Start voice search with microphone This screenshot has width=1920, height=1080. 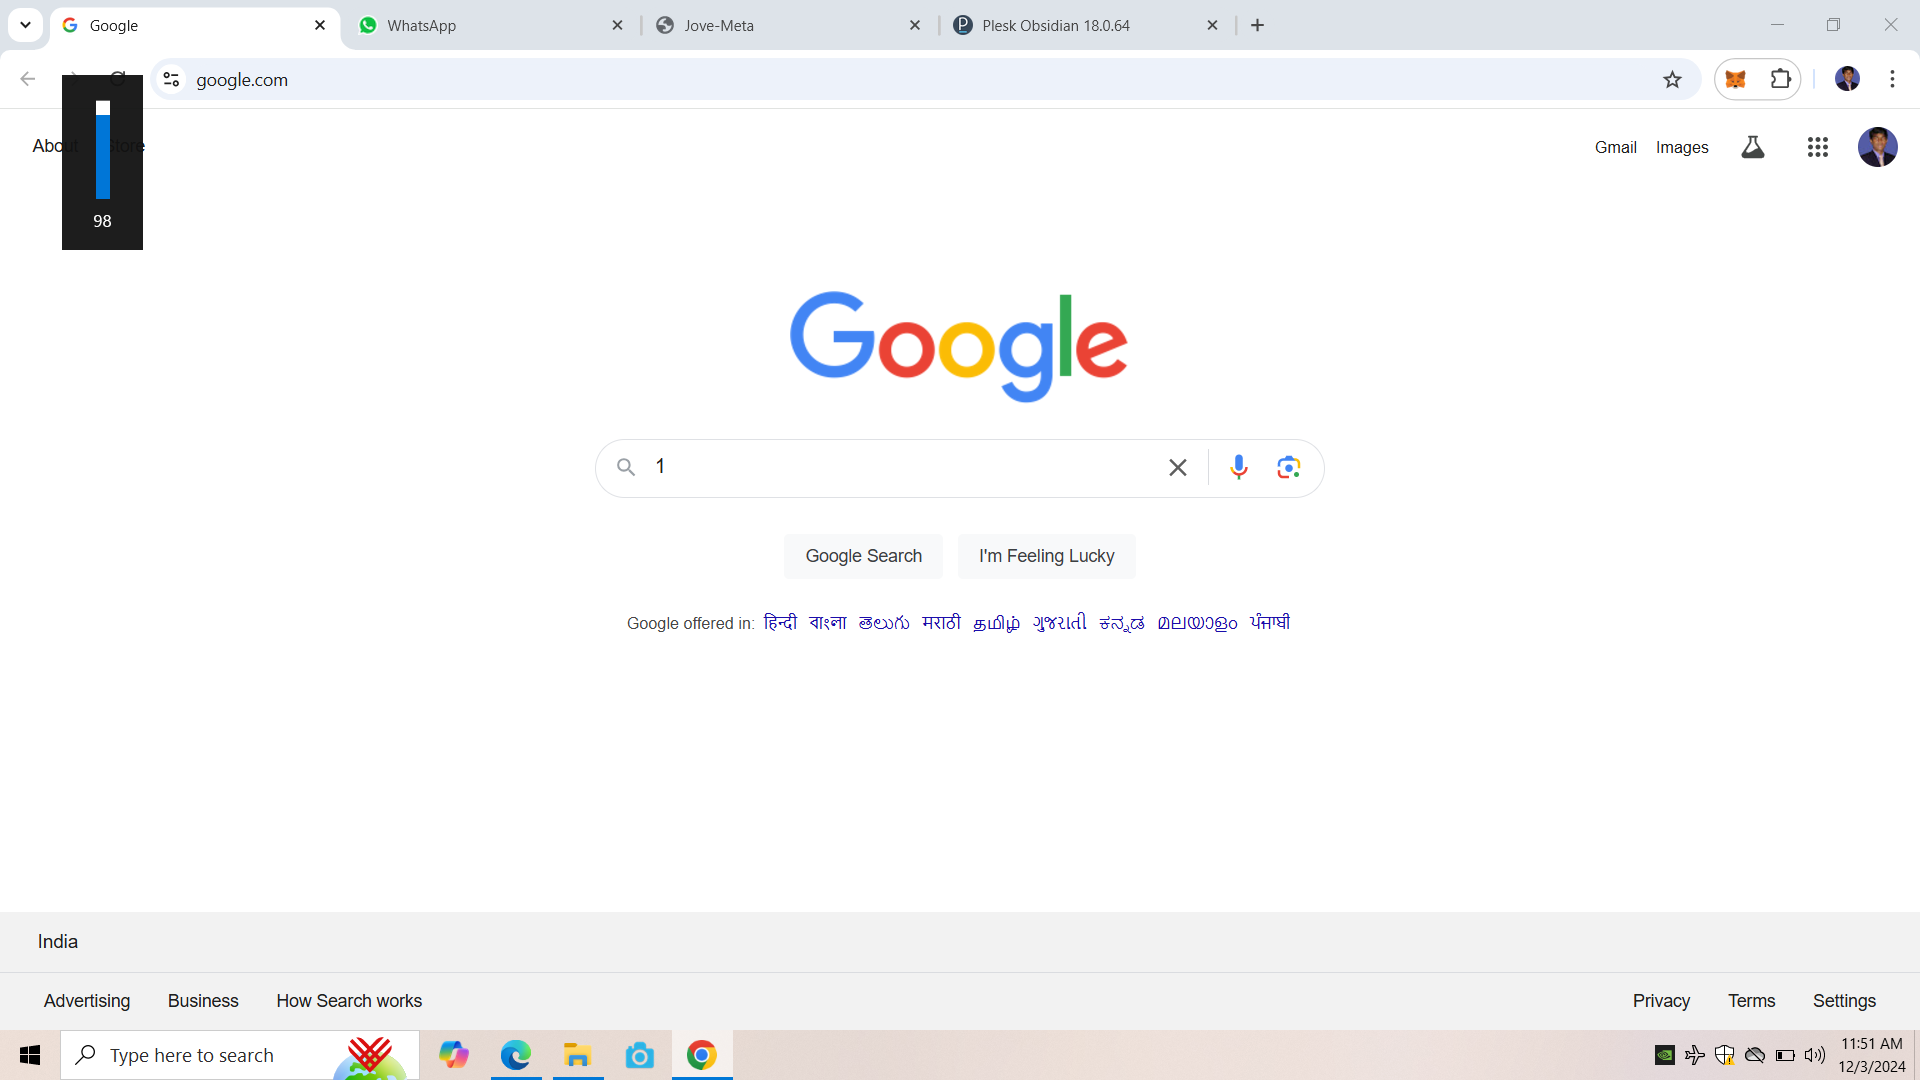click(x=1238, y=467)
